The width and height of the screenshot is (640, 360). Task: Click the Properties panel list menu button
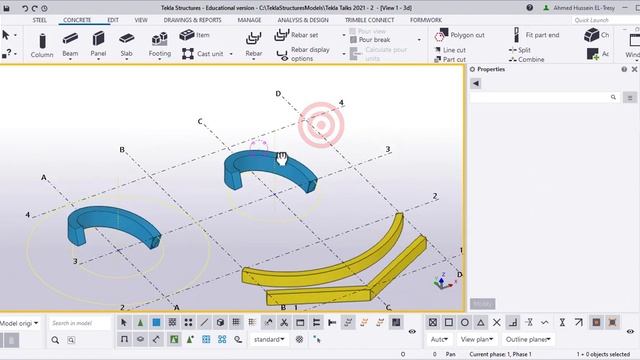coord(630,98)
